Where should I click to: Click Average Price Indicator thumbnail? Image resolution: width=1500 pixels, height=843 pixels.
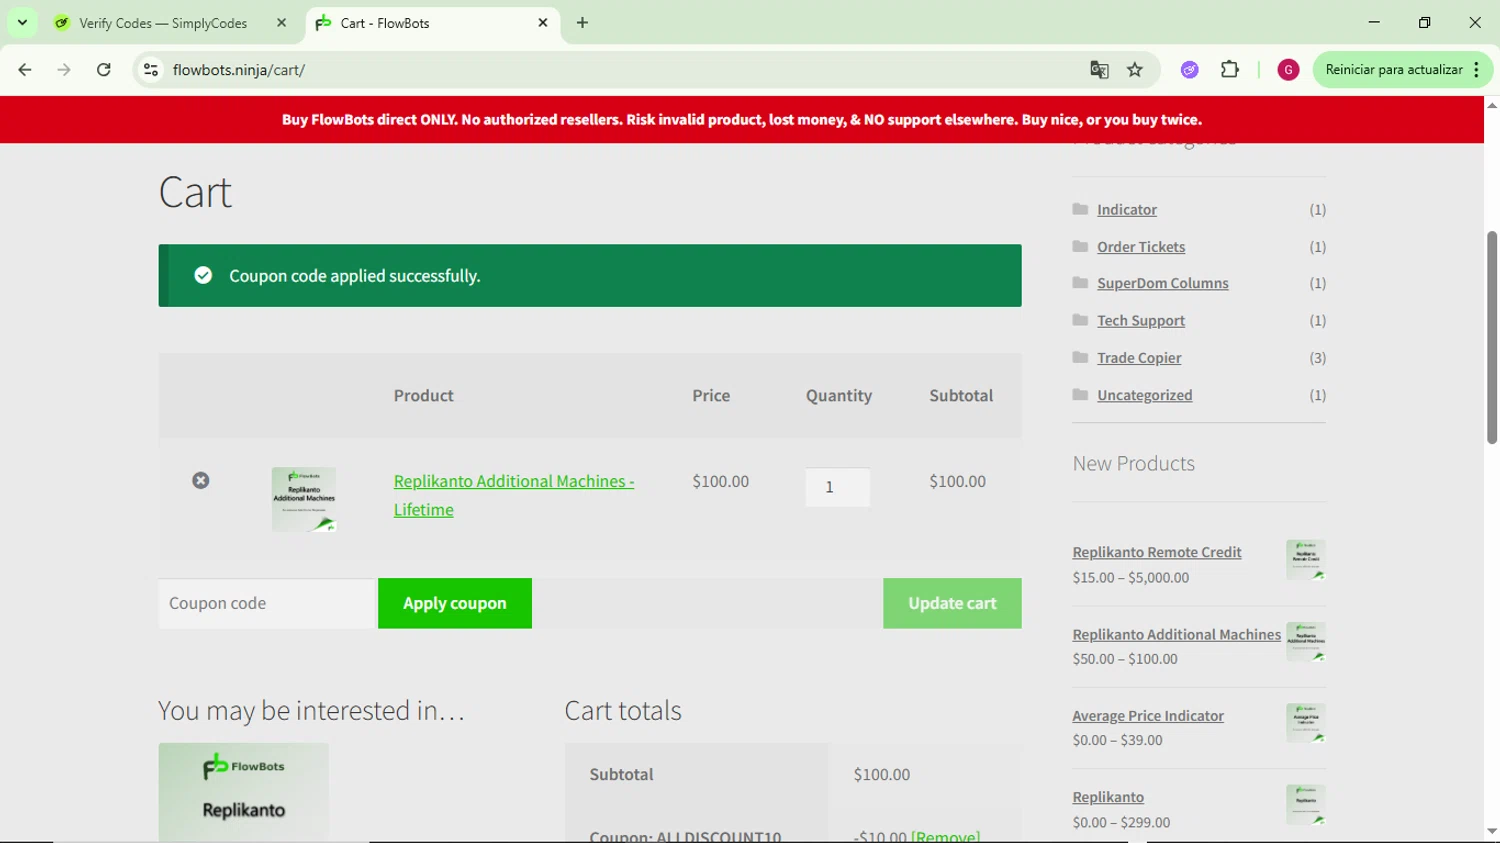pos(1306,723)
